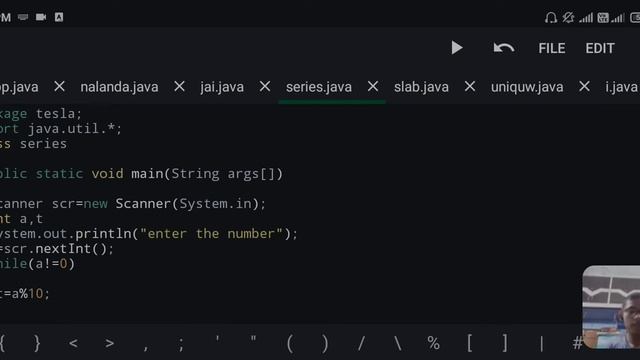Open the uniquw.java tab
The width and height of the screenshot is (640, 360).
[527, 87]
